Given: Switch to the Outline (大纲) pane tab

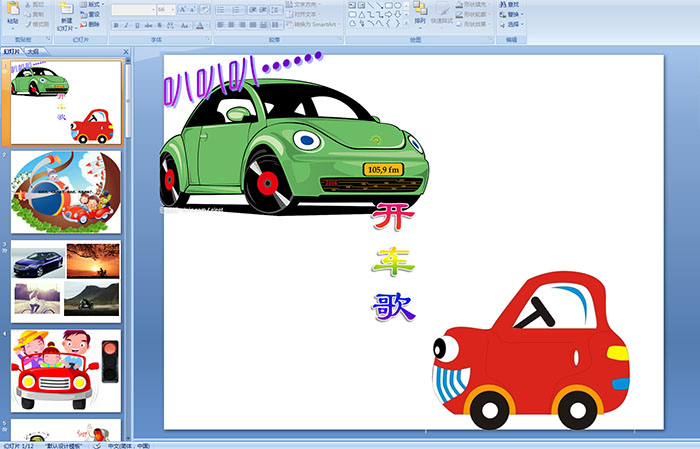Looking at the screenshot, I should pos(33,52).
